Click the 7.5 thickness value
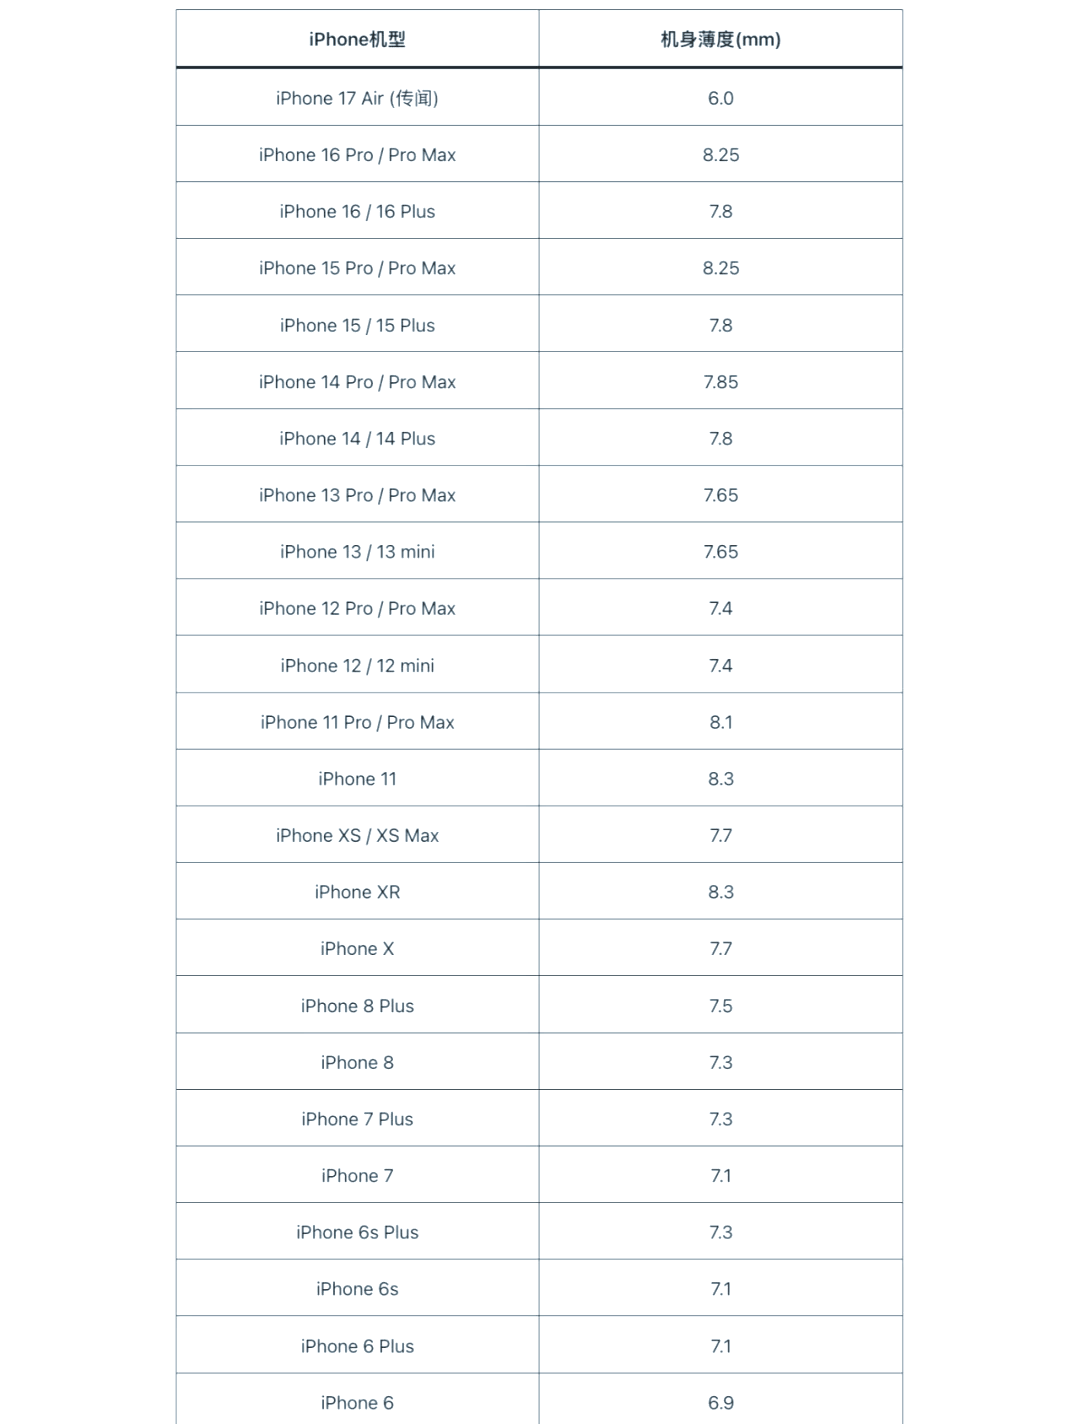The height and width of the screenshot is (1424, 1080). (x=720, y=1006)
